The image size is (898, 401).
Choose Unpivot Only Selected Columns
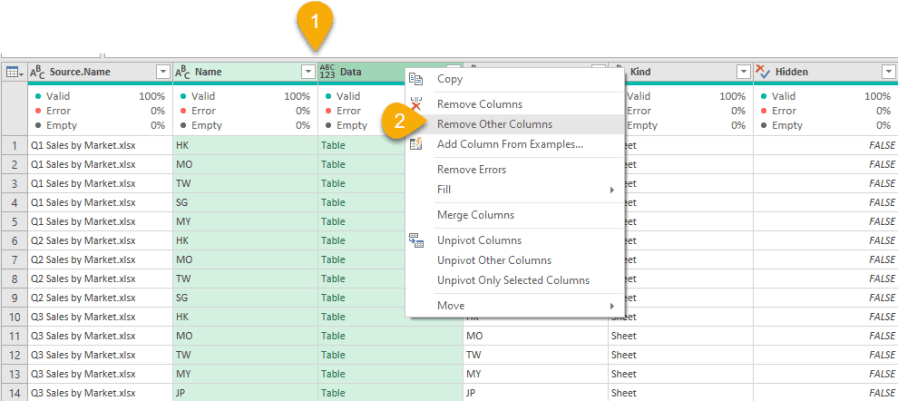513,280
